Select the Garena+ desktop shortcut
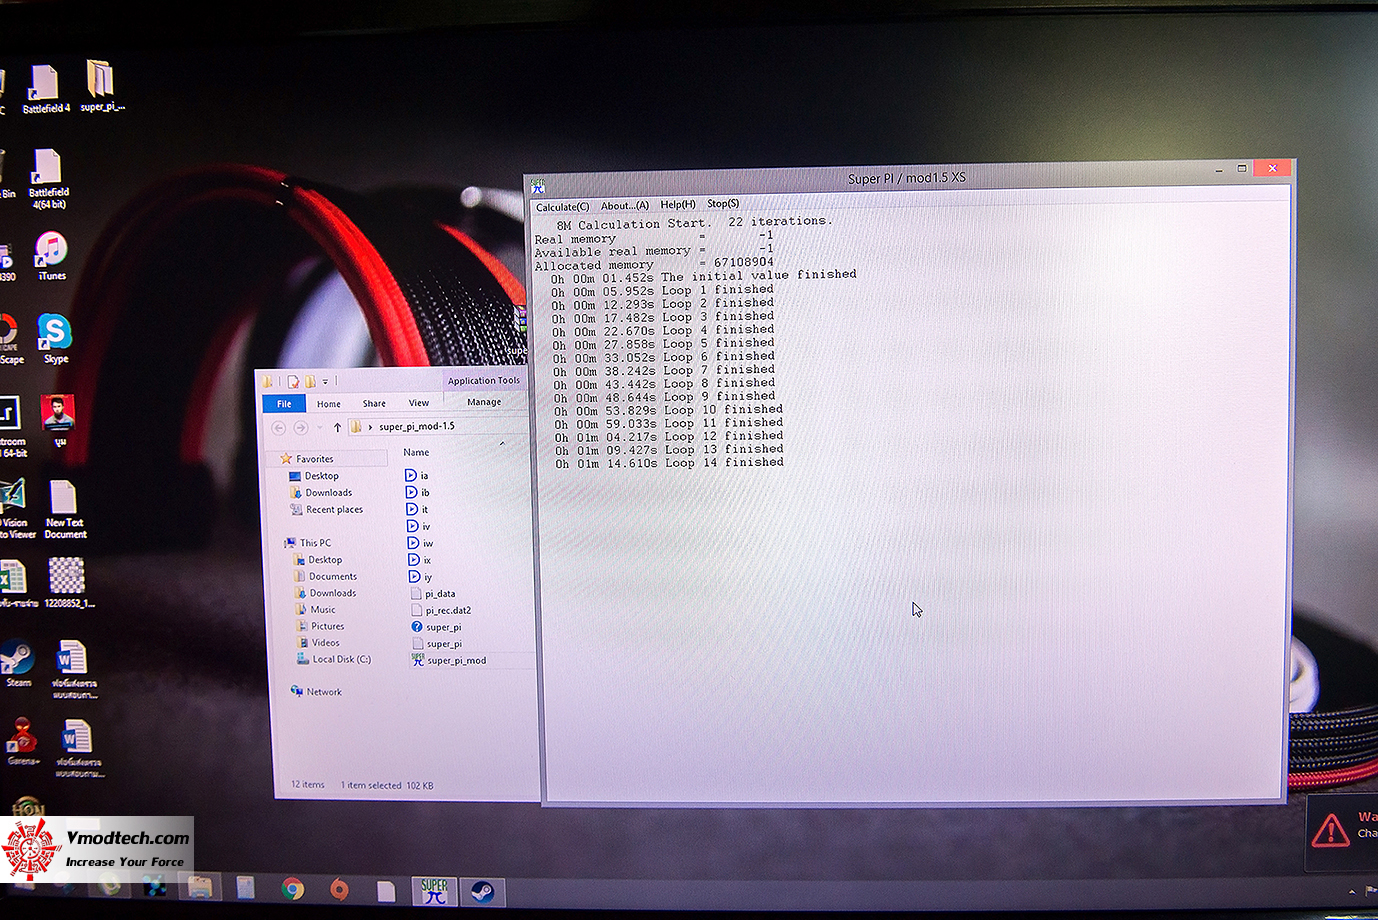The image size is (1378, 920). [x=22, y=742]
